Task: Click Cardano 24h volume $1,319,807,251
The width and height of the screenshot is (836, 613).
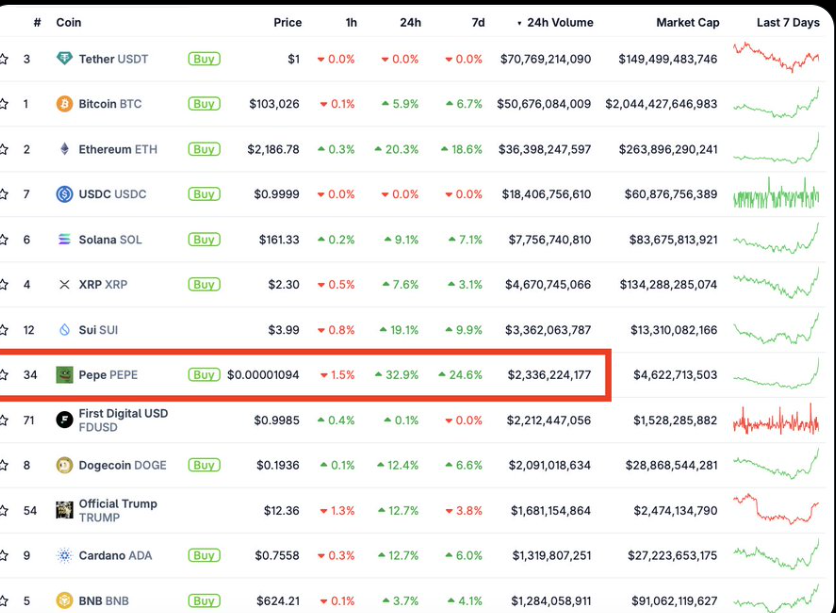Action: 552,555
